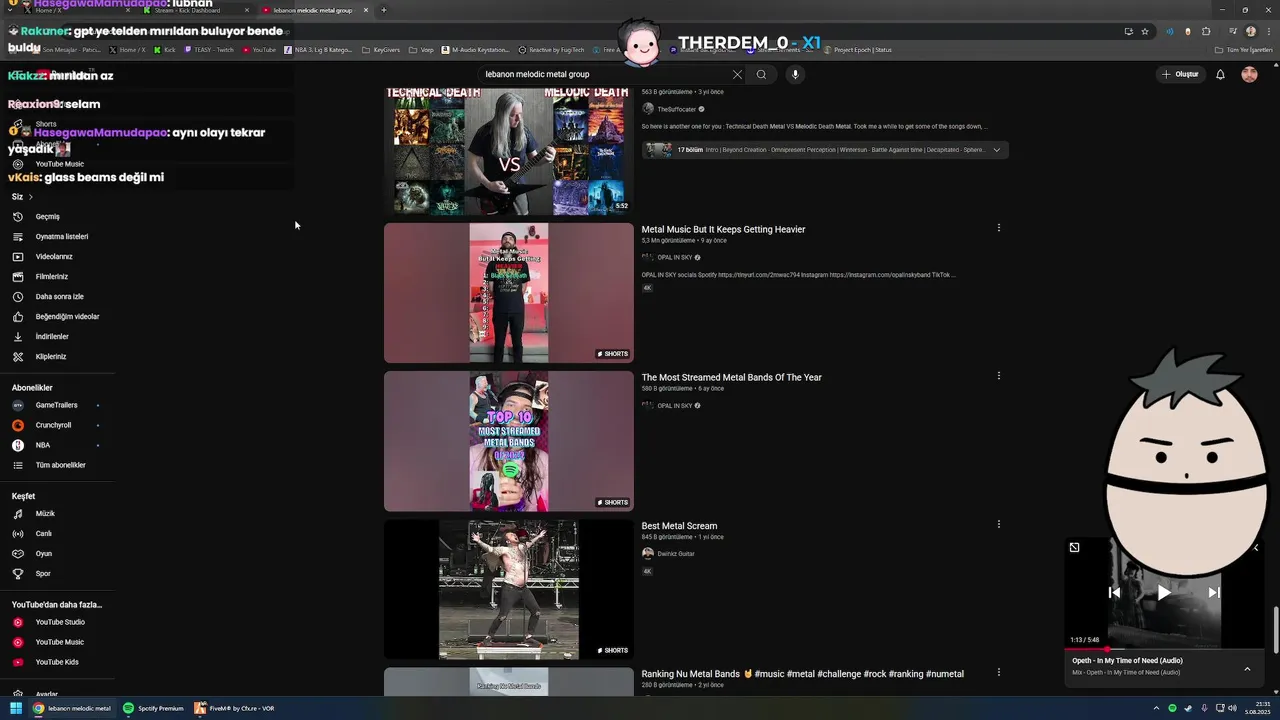Open İndirilenler downloads

pos(52,337)
